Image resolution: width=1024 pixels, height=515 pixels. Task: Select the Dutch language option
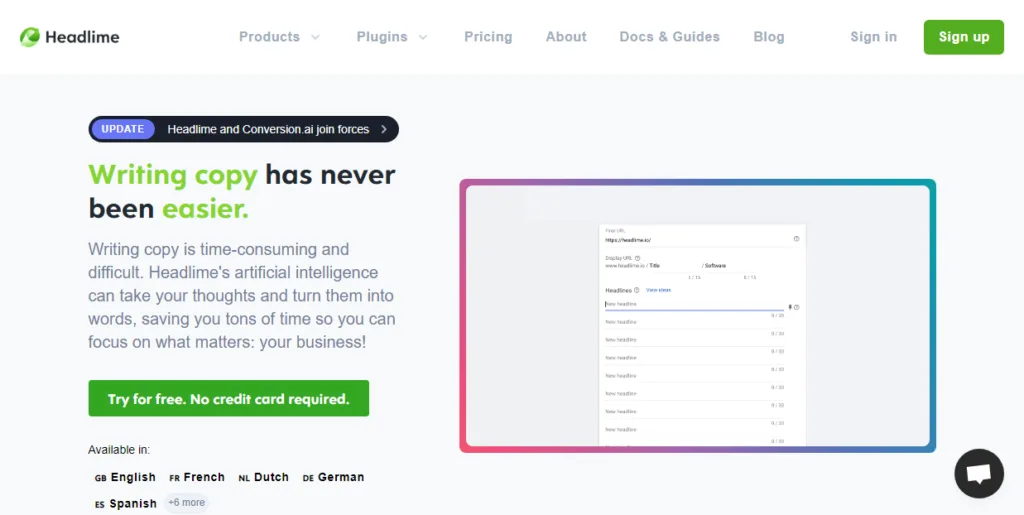click(264, 477)
